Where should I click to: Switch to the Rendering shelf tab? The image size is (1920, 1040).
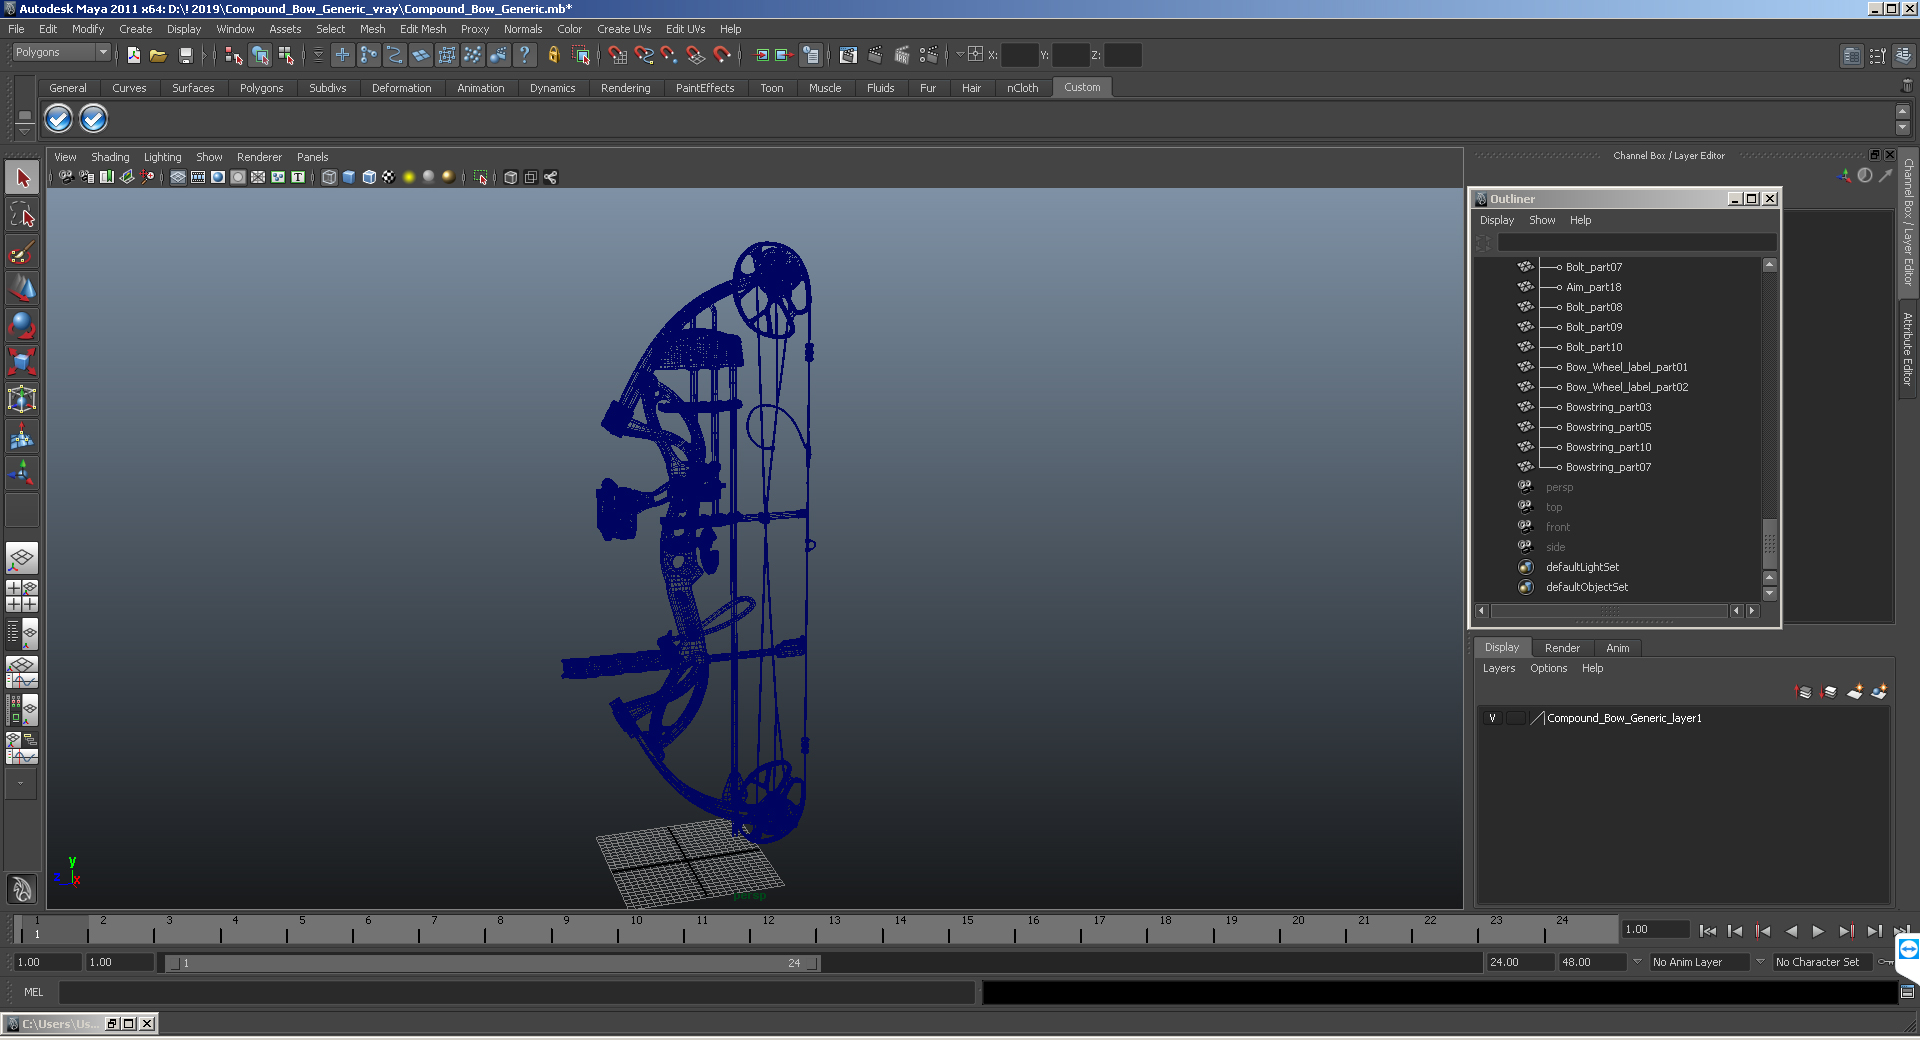[625, 88]
